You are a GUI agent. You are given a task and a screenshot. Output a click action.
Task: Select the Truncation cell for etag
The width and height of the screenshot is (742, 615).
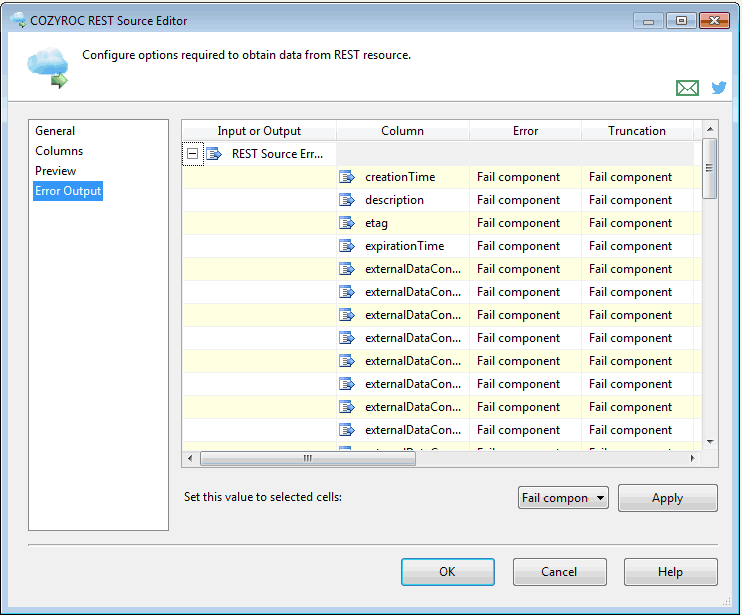point(637,223)
